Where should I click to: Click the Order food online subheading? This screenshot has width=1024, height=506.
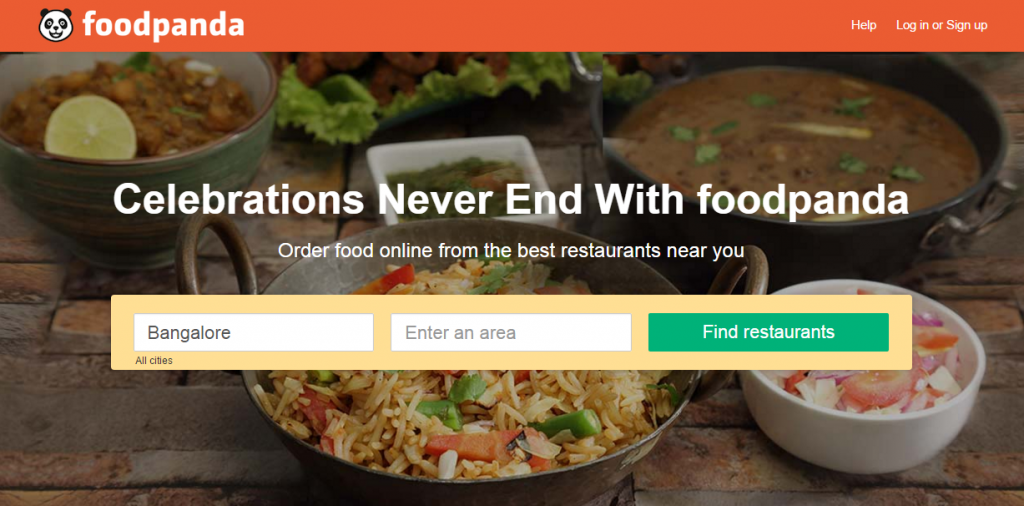coord(511,251)
